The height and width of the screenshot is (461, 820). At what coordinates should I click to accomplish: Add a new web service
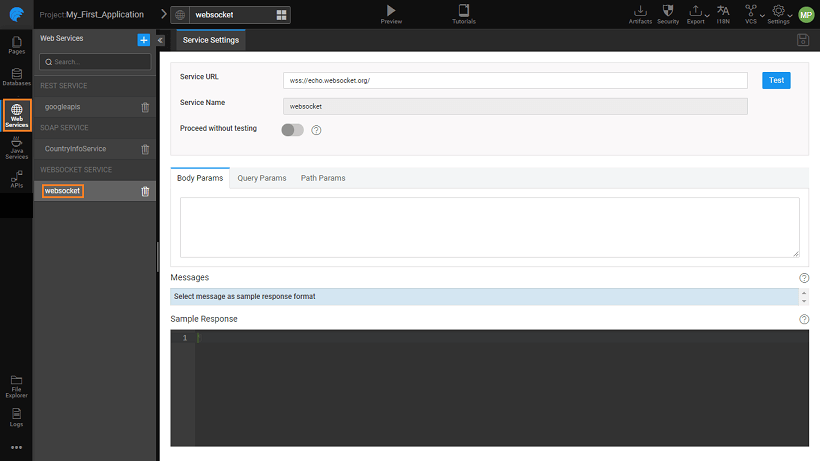(x=143, y=39)
